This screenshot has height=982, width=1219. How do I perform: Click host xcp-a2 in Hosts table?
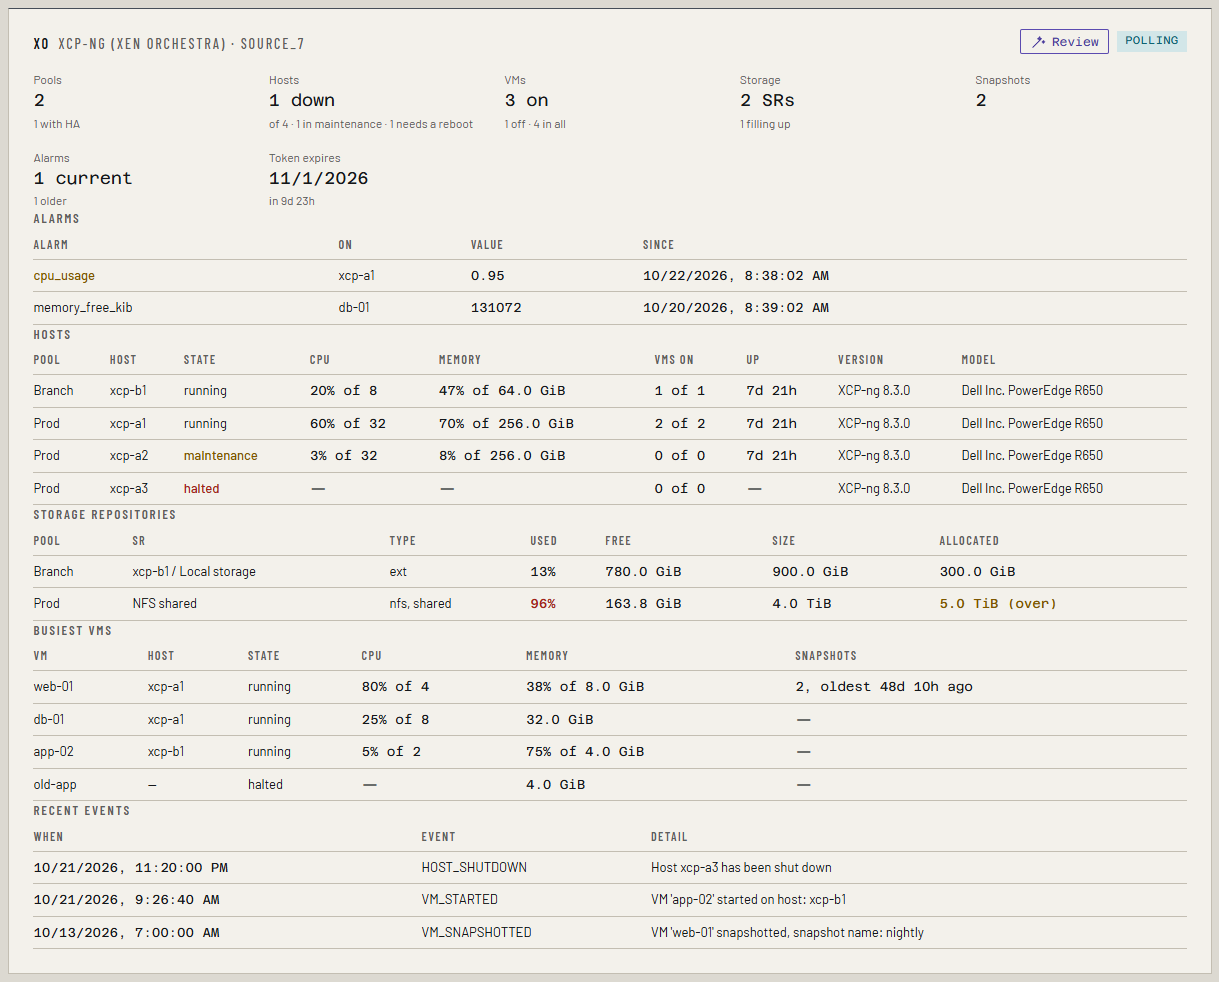coord(129,456)
